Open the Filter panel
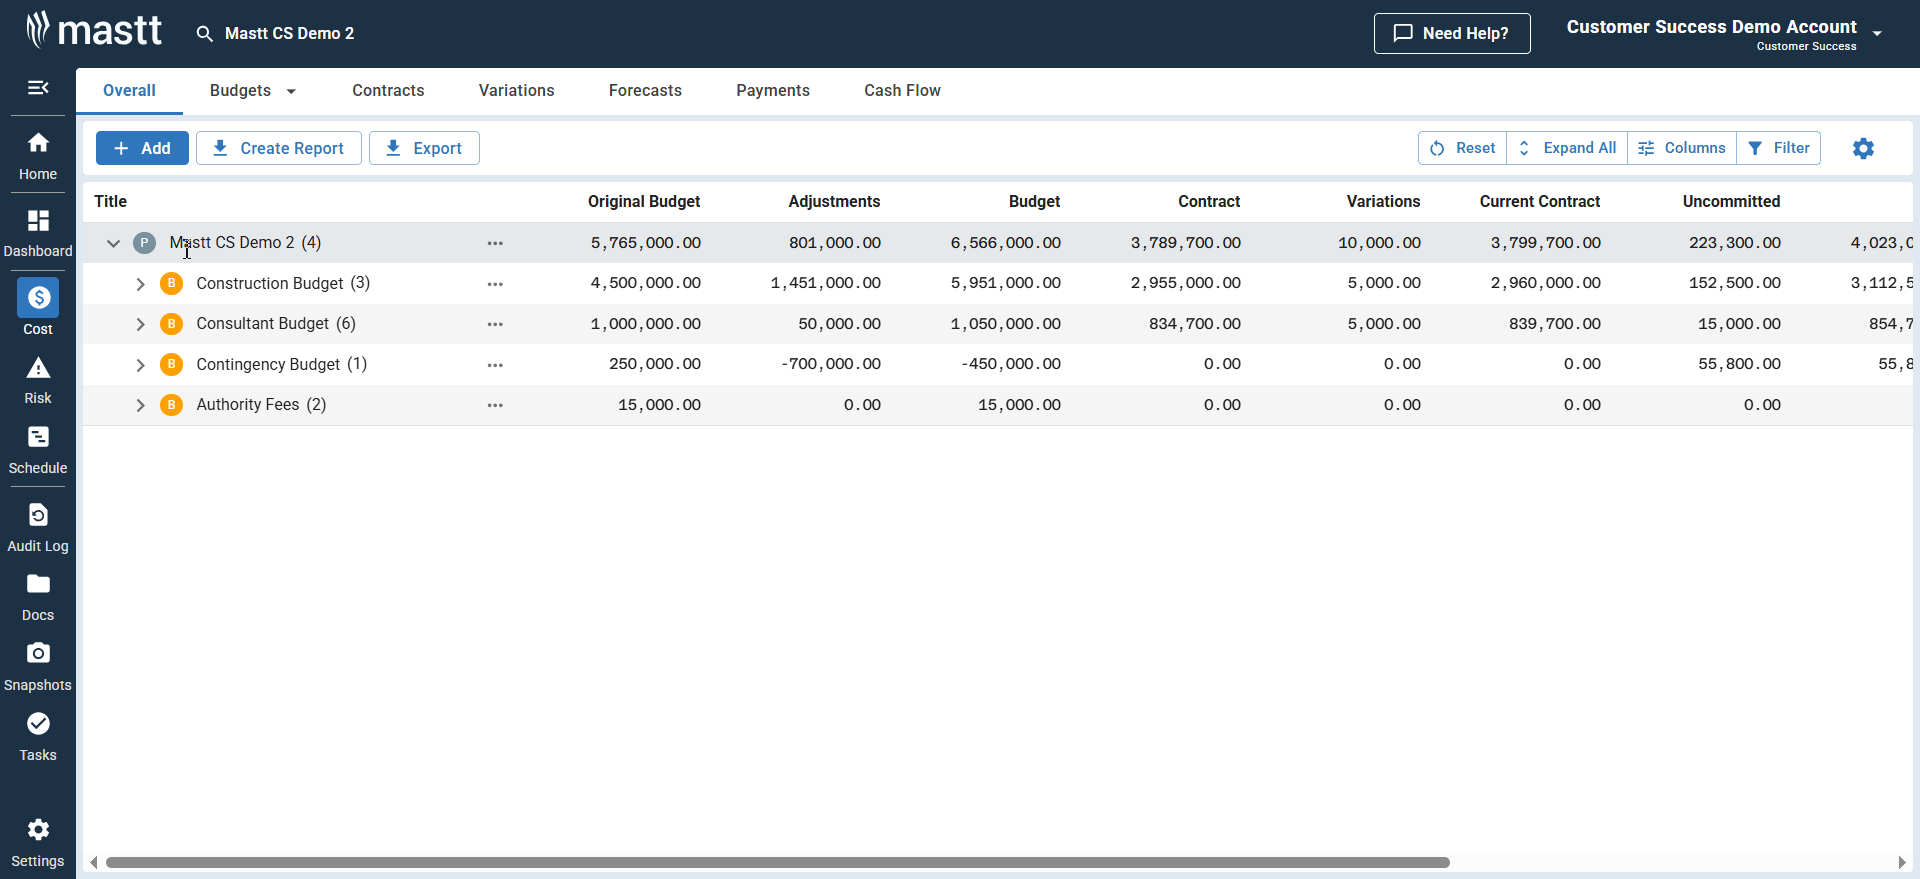 tap(1779, 148)
